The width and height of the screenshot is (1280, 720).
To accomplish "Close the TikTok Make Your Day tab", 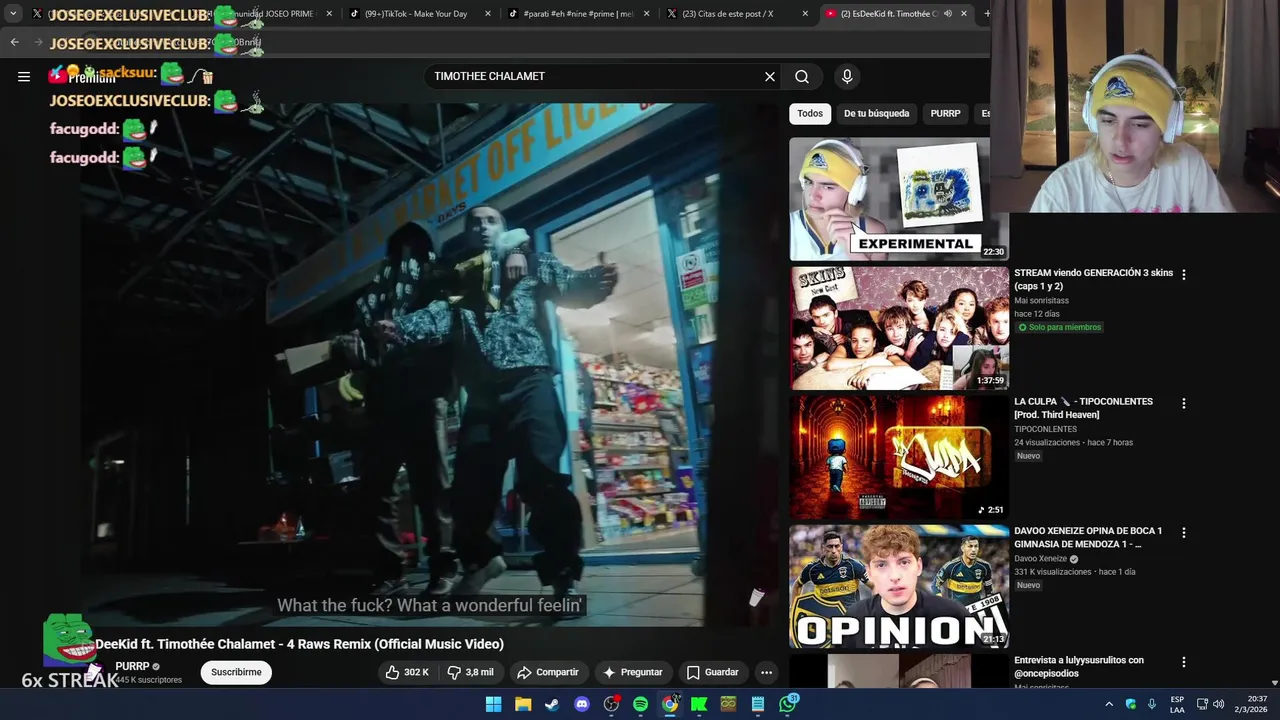I will point(488,14).
